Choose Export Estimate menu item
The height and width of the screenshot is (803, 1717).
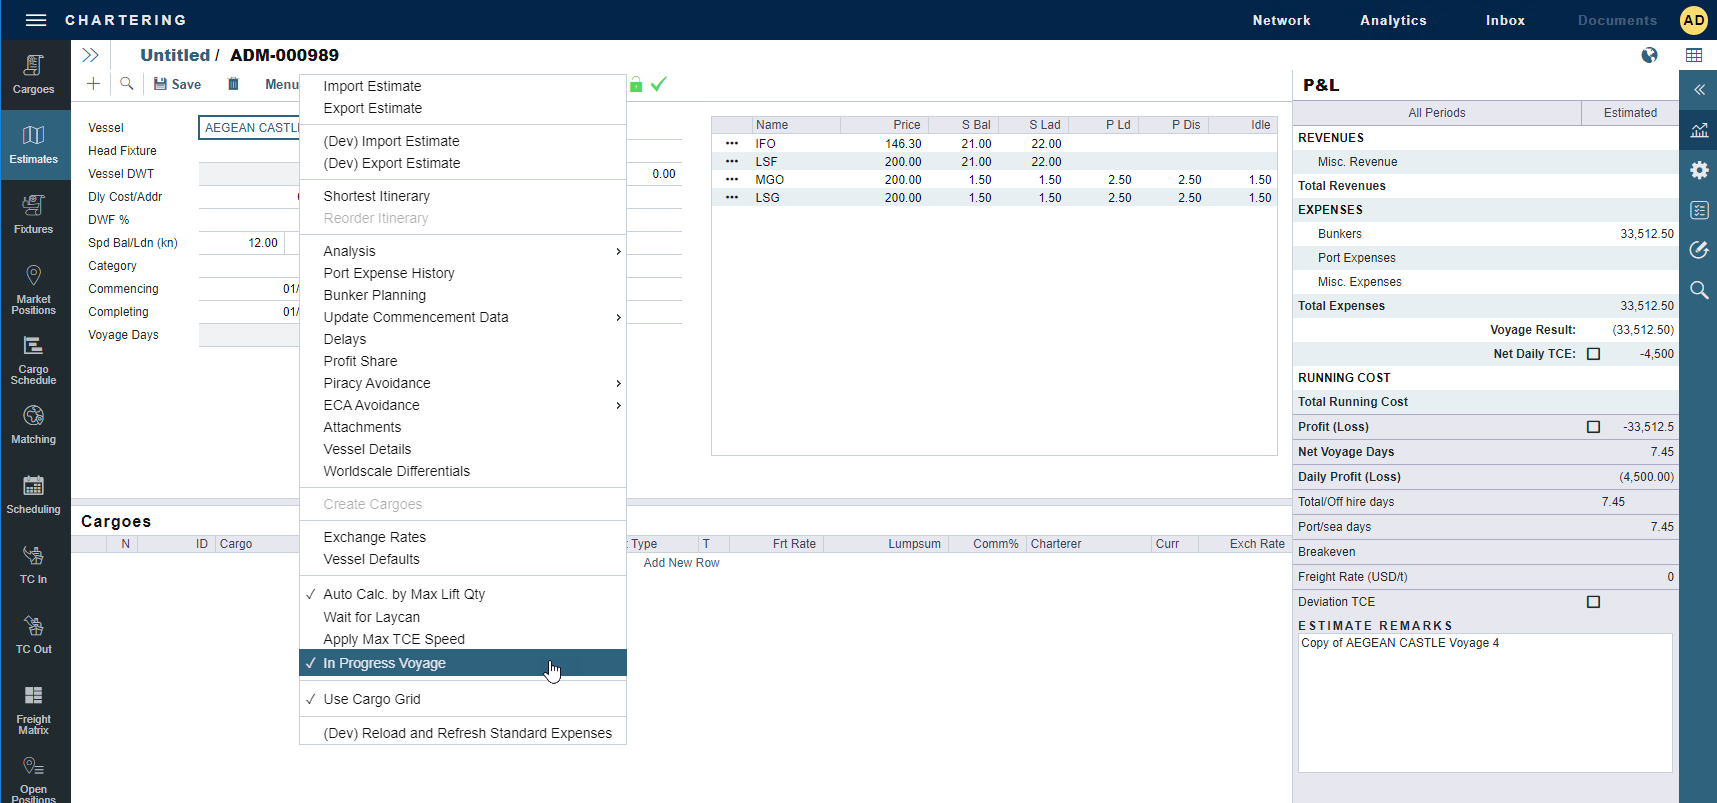[x=373, y=108]
